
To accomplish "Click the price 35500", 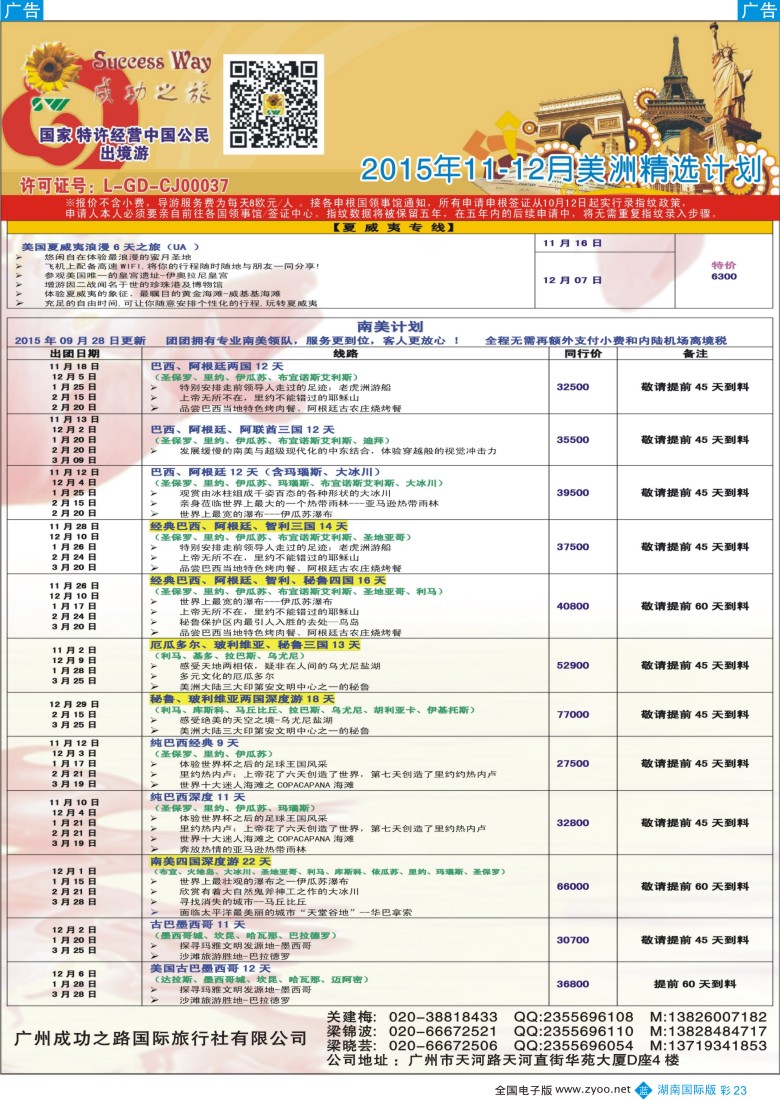I will (x=572, y=440).
